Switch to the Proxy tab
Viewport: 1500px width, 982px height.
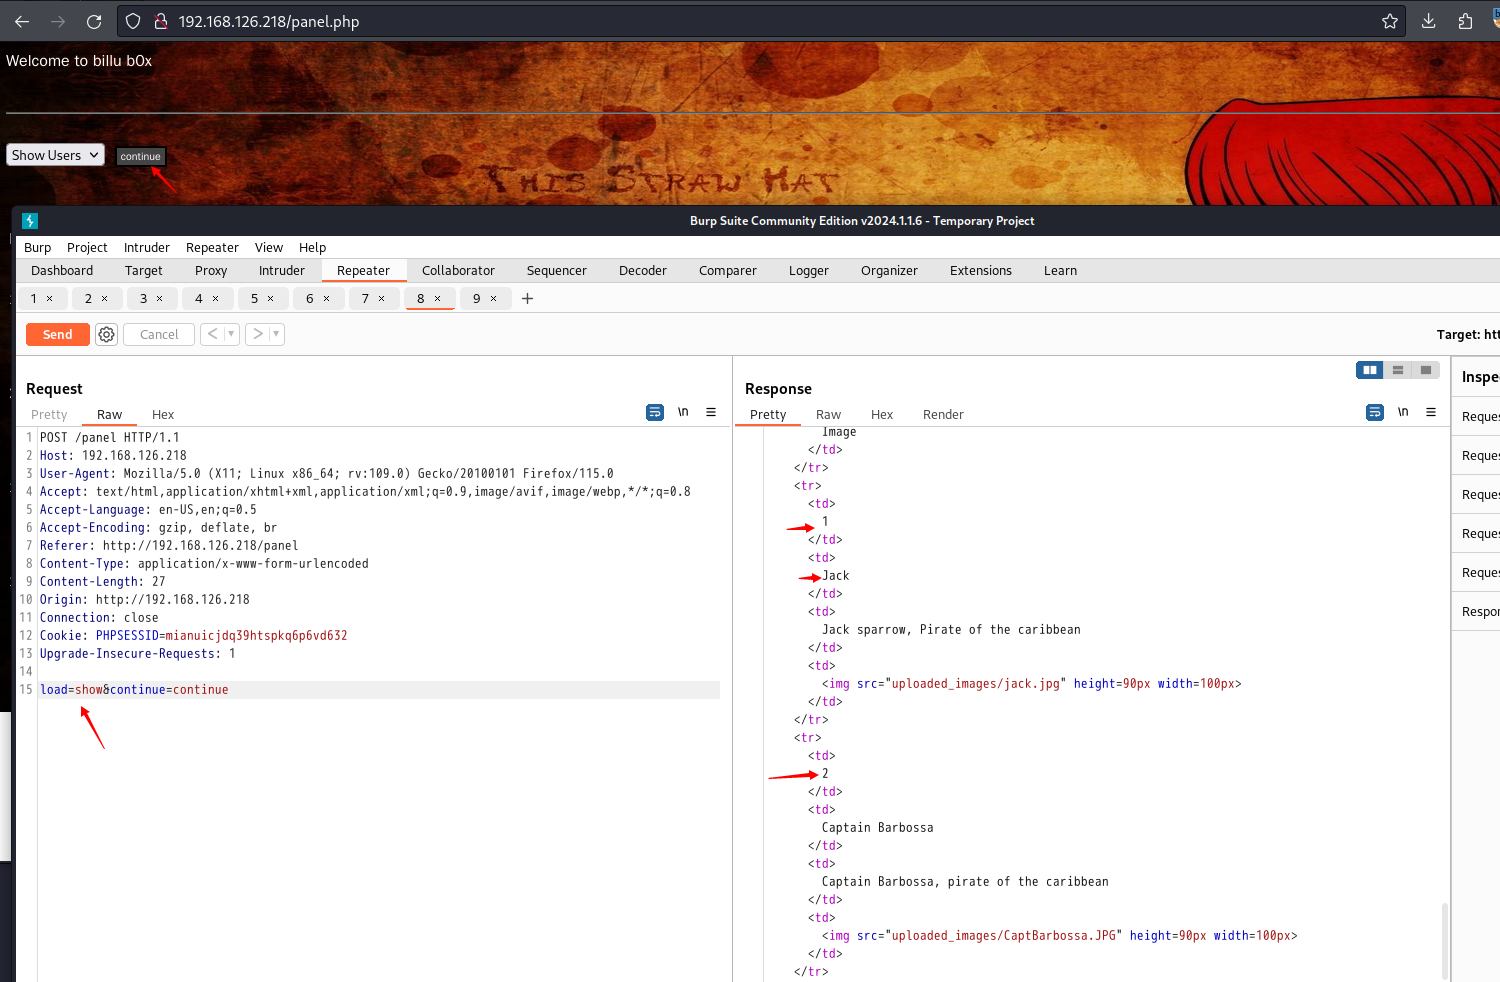[211, 271]
